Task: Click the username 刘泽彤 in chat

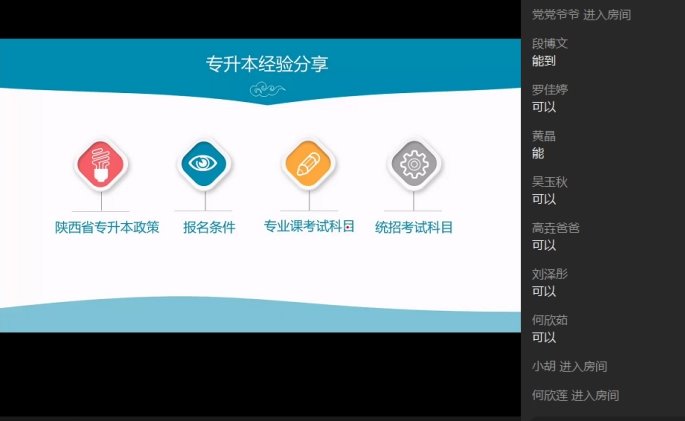Action: pyautogui.click(x=550, y=274)
